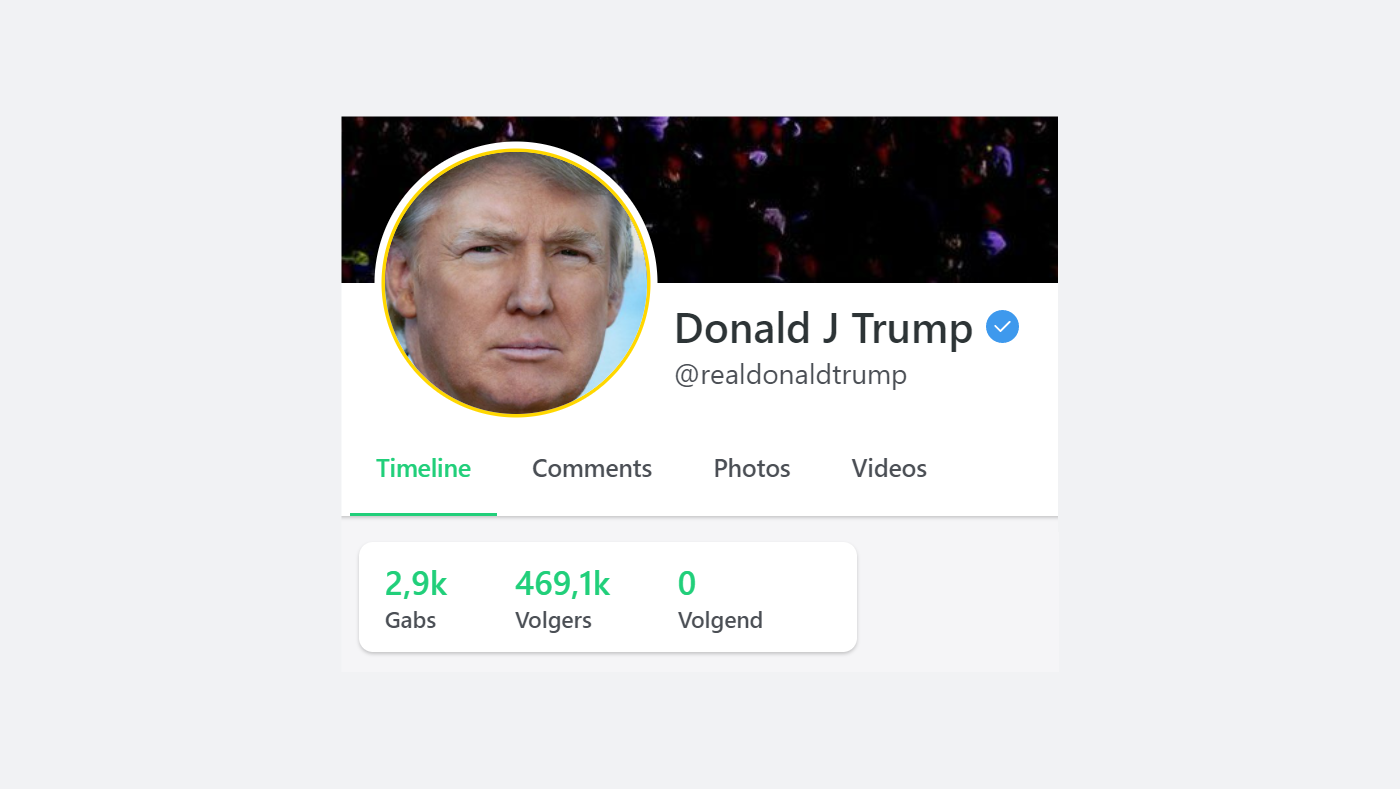The width and height of the screenshot is (1400, 789).
Task: Switch to the Timeline tab
Action: 423,468
